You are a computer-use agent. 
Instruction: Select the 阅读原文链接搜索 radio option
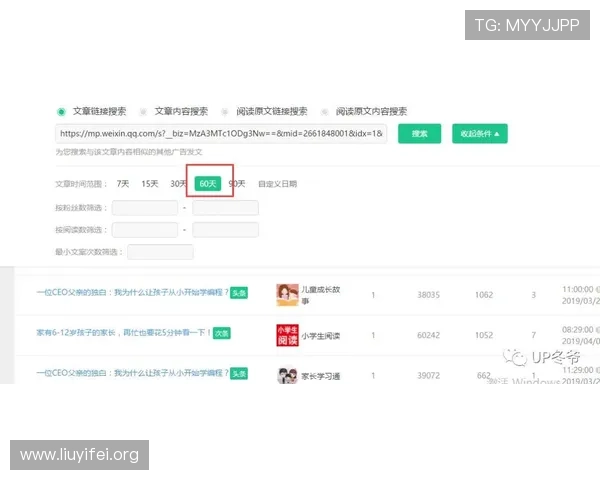(225, 112)
